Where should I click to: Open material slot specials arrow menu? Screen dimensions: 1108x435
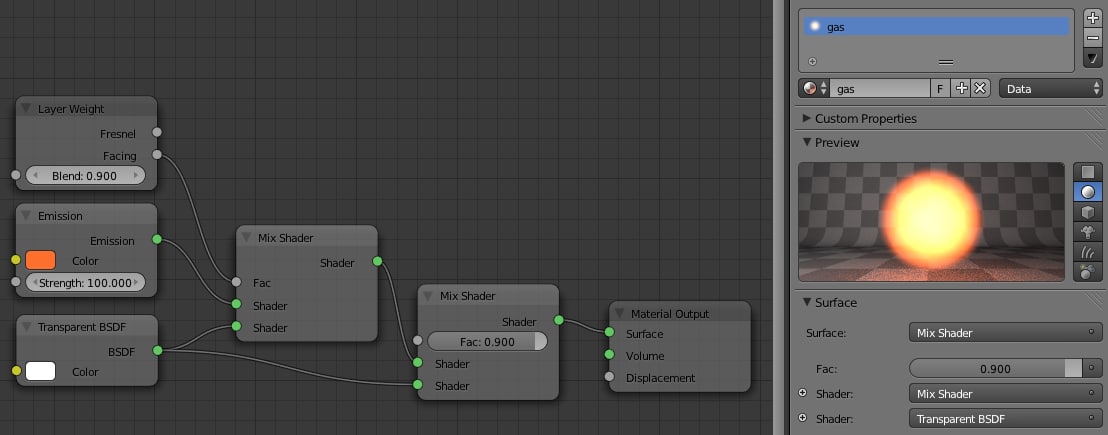1092,59
